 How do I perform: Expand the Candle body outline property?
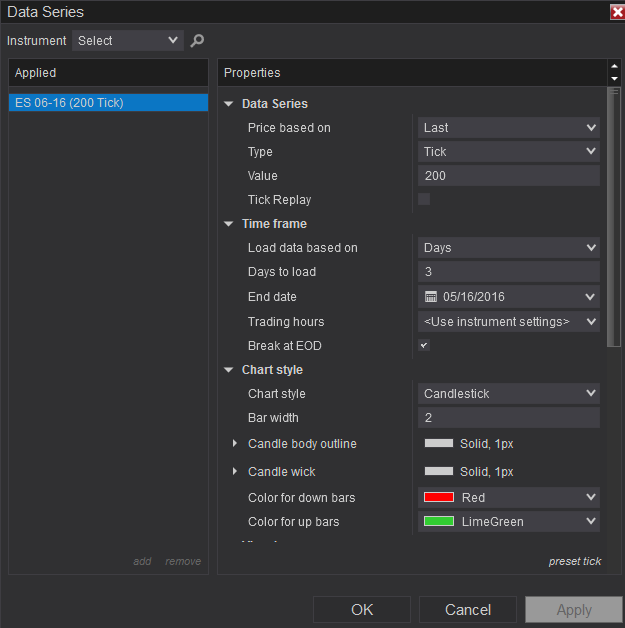click(235, 443)
